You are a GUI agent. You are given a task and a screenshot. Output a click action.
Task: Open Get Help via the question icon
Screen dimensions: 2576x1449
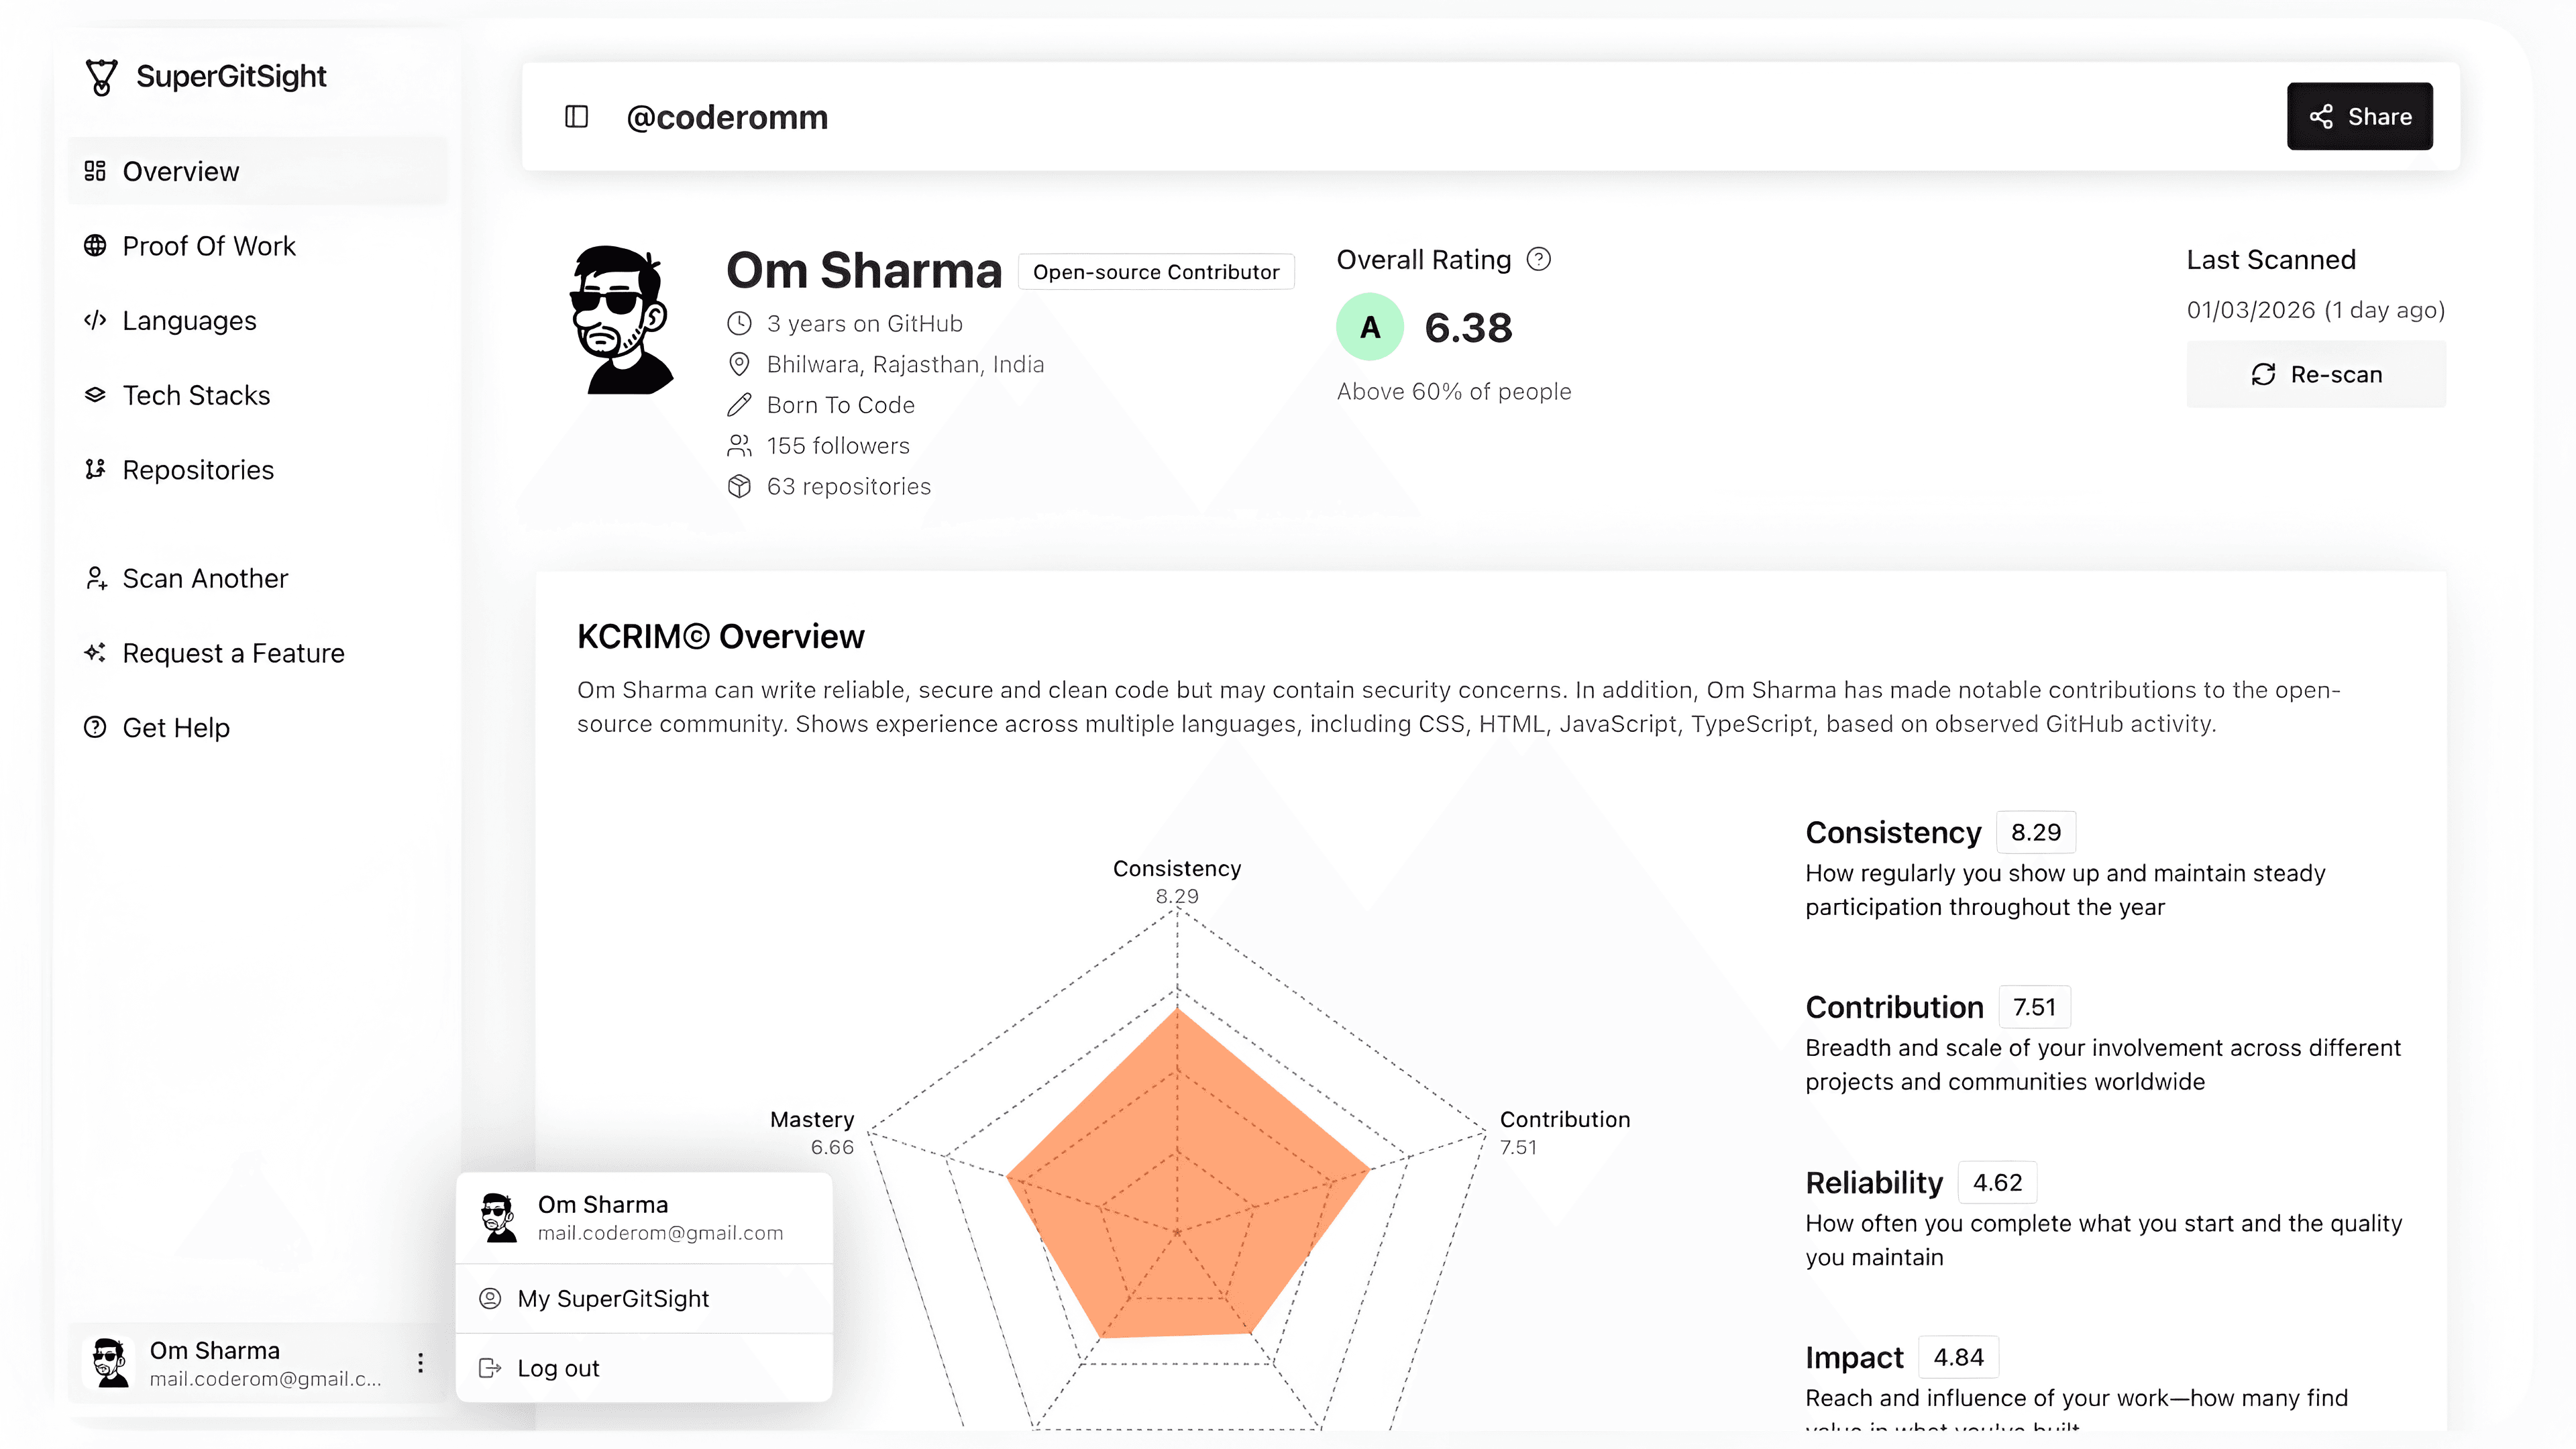pos(95,727)
